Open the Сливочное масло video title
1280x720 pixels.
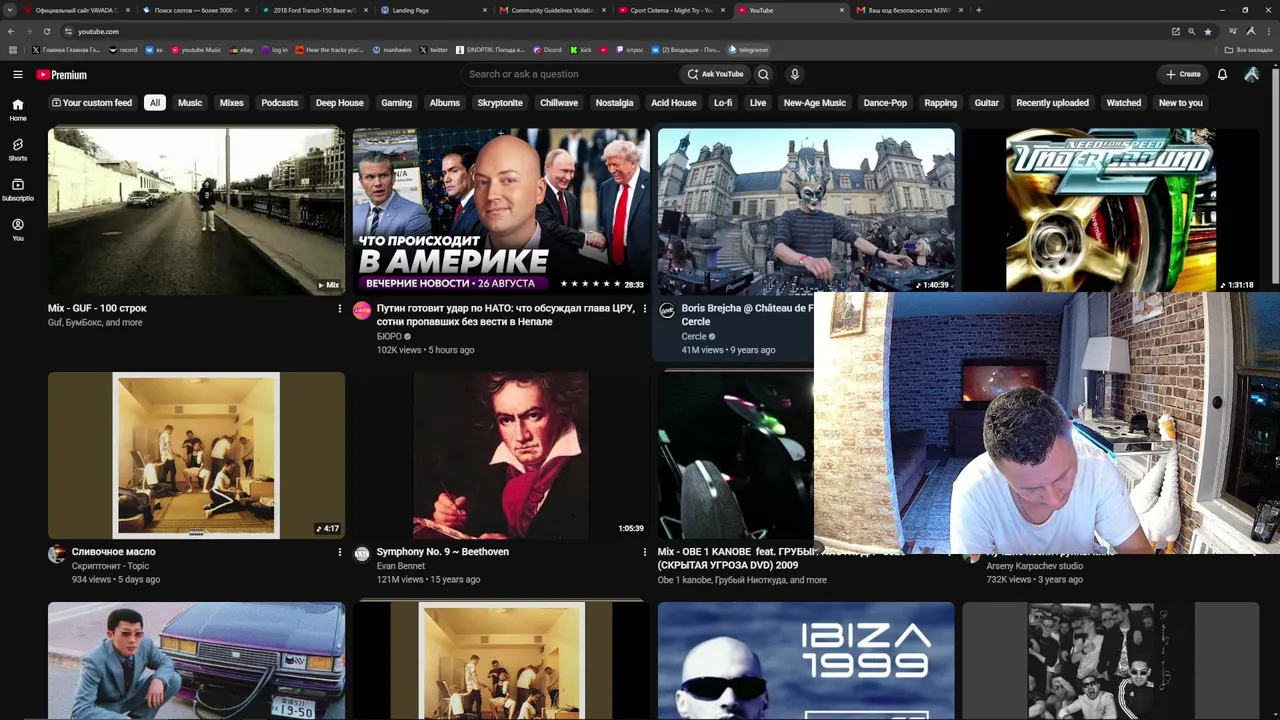(114, 552)
